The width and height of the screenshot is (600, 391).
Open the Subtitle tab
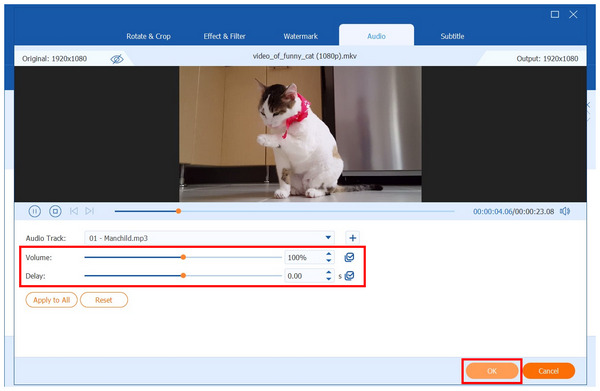pos(452,36)
